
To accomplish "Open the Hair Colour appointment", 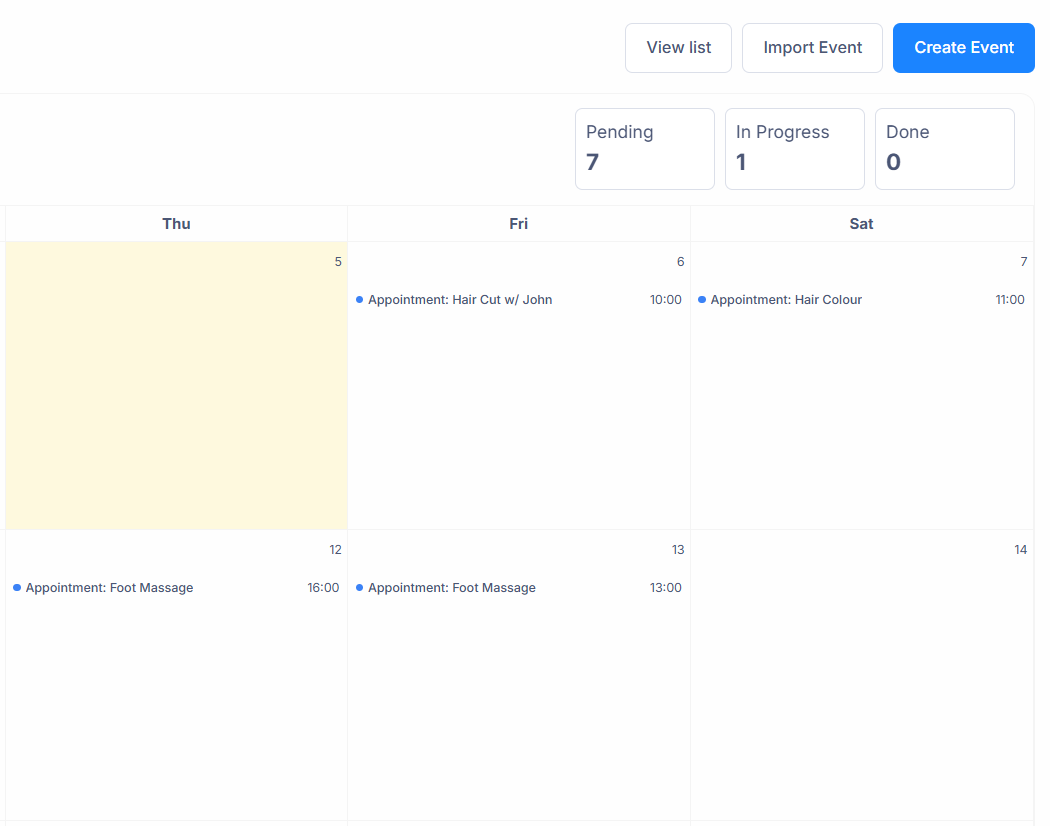I will [x=786, y=300].
